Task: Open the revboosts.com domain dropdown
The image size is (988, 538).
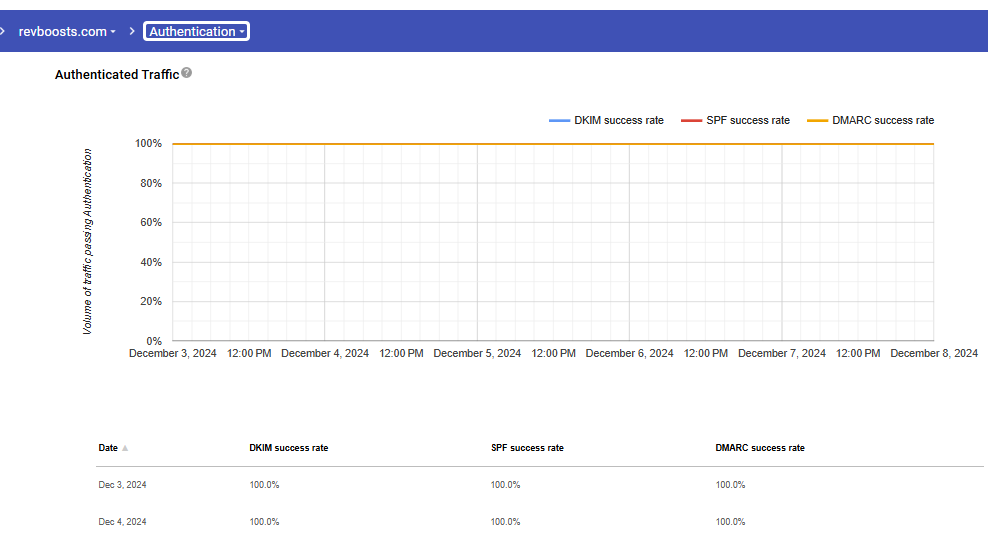Action: 67,31
